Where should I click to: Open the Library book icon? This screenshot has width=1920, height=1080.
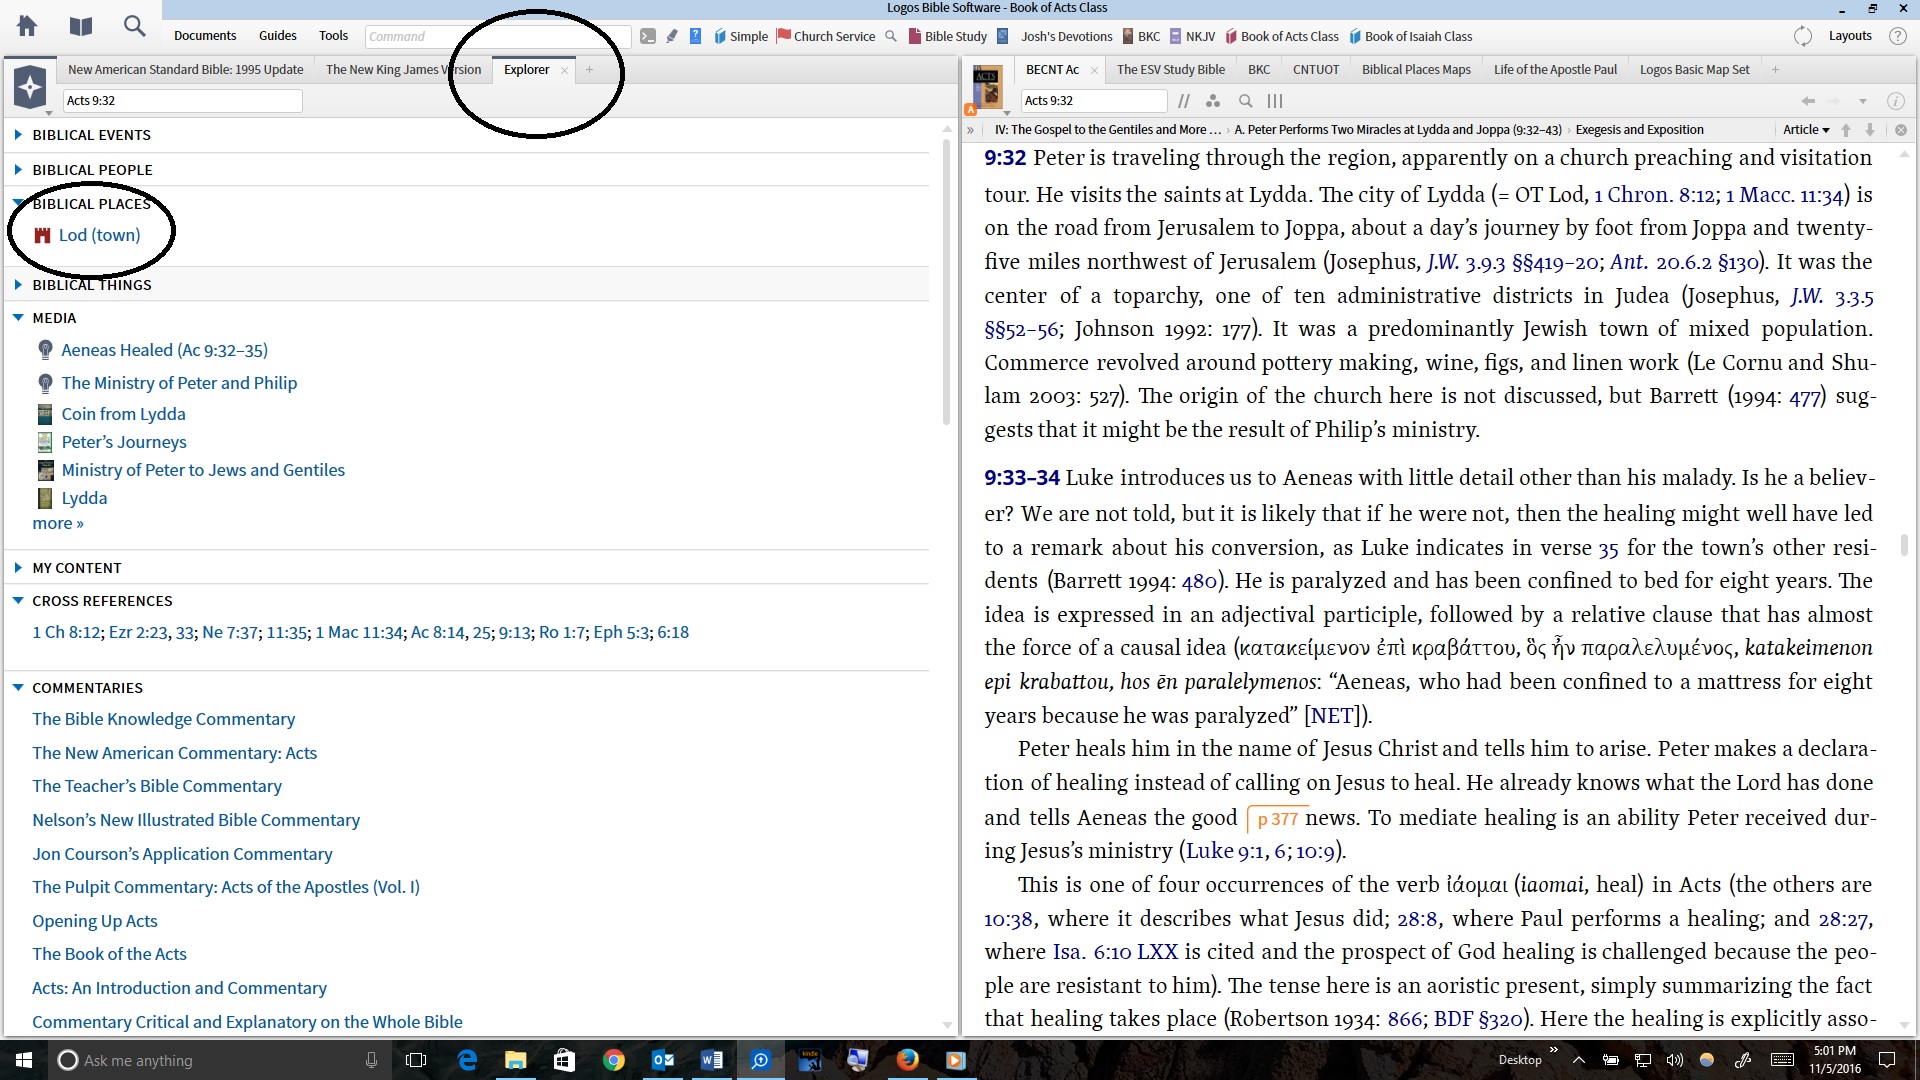(81, 26)
